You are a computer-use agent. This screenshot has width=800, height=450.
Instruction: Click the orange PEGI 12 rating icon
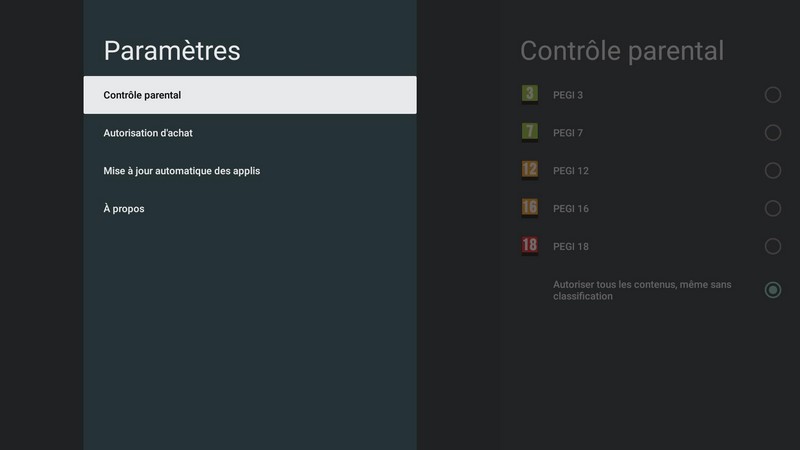pos(530,170)
